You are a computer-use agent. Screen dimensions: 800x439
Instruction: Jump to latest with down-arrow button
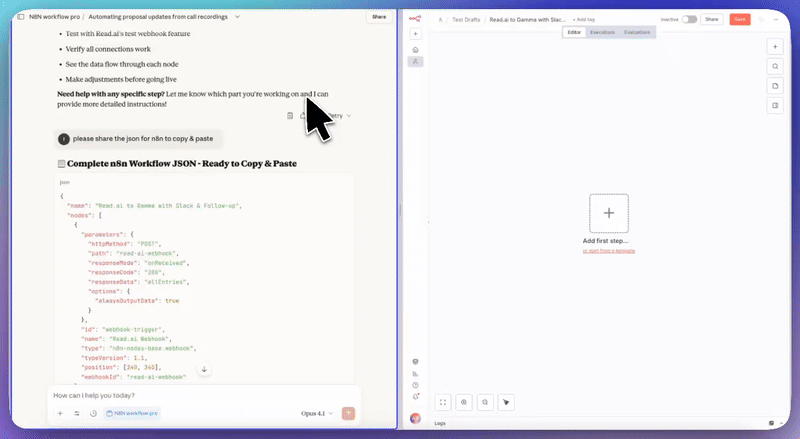click(x=204, y=369)
